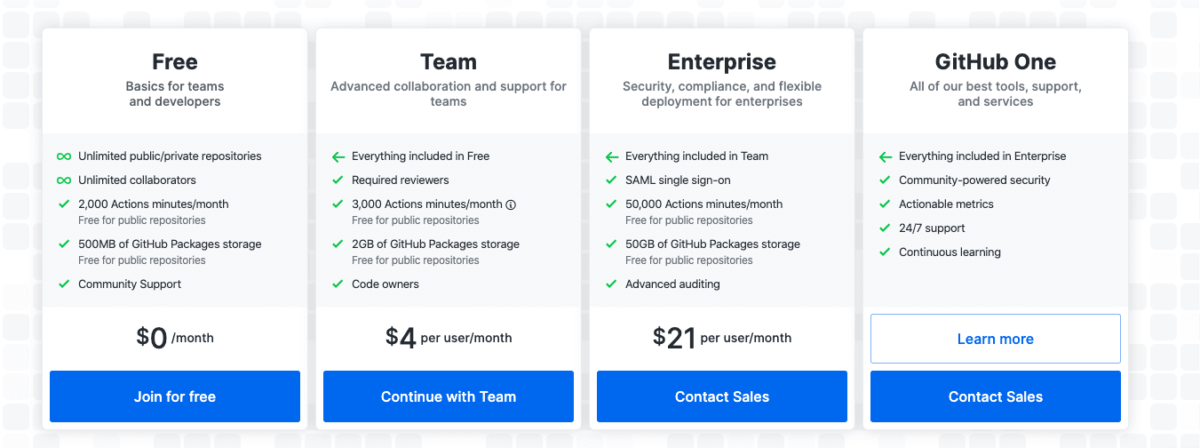Click the Join for free button
The image size is (1200, 448).
pos(175,396)
